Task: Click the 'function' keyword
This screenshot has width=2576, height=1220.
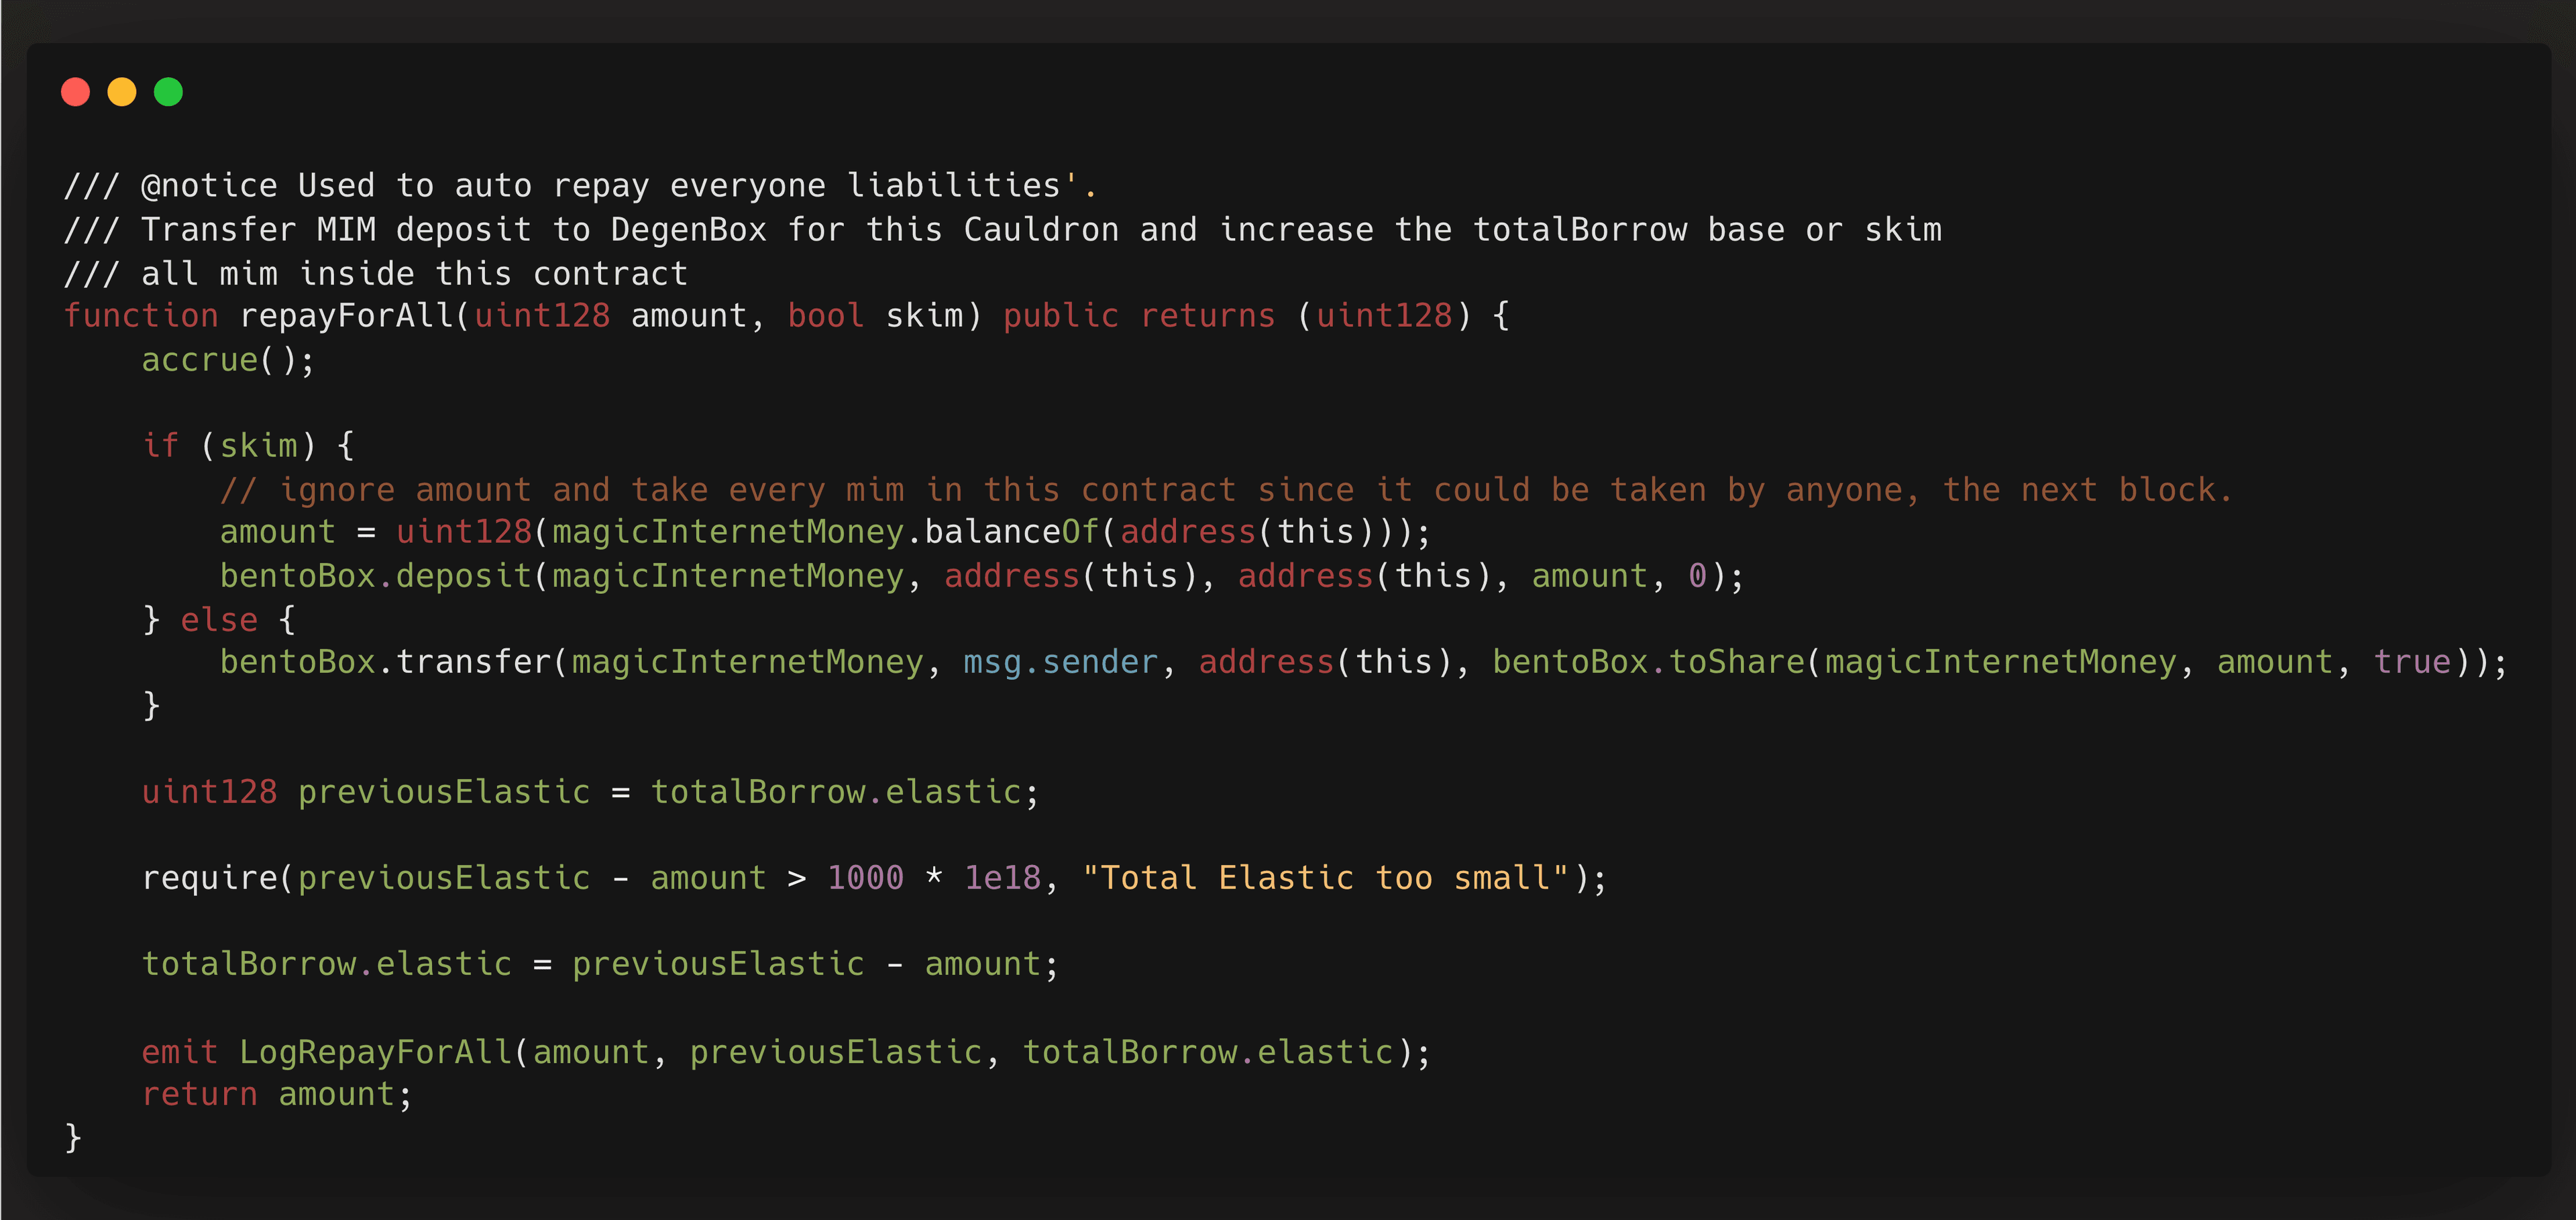Action: (x=141, y=316)
